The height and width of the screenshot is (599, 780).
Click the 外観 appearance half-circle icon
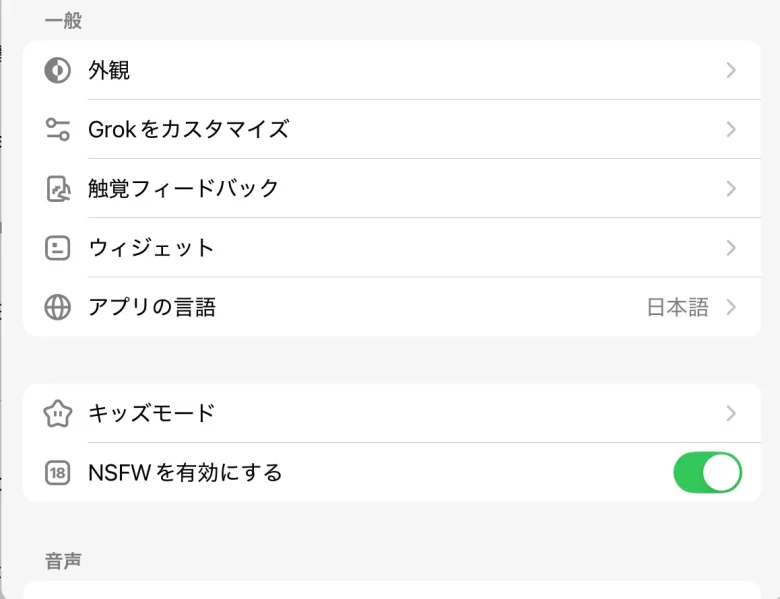[x=58, y=70]
